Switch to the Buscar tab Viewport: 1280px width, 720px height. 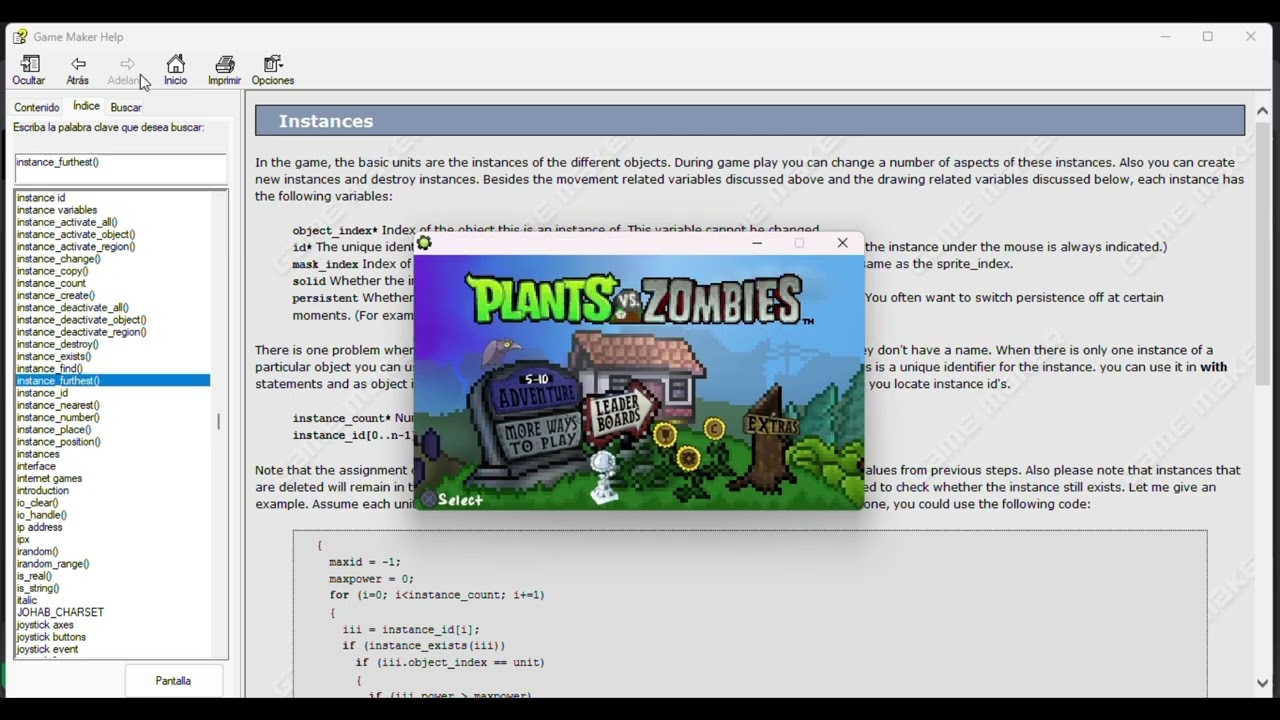click(x=126, y=107)
